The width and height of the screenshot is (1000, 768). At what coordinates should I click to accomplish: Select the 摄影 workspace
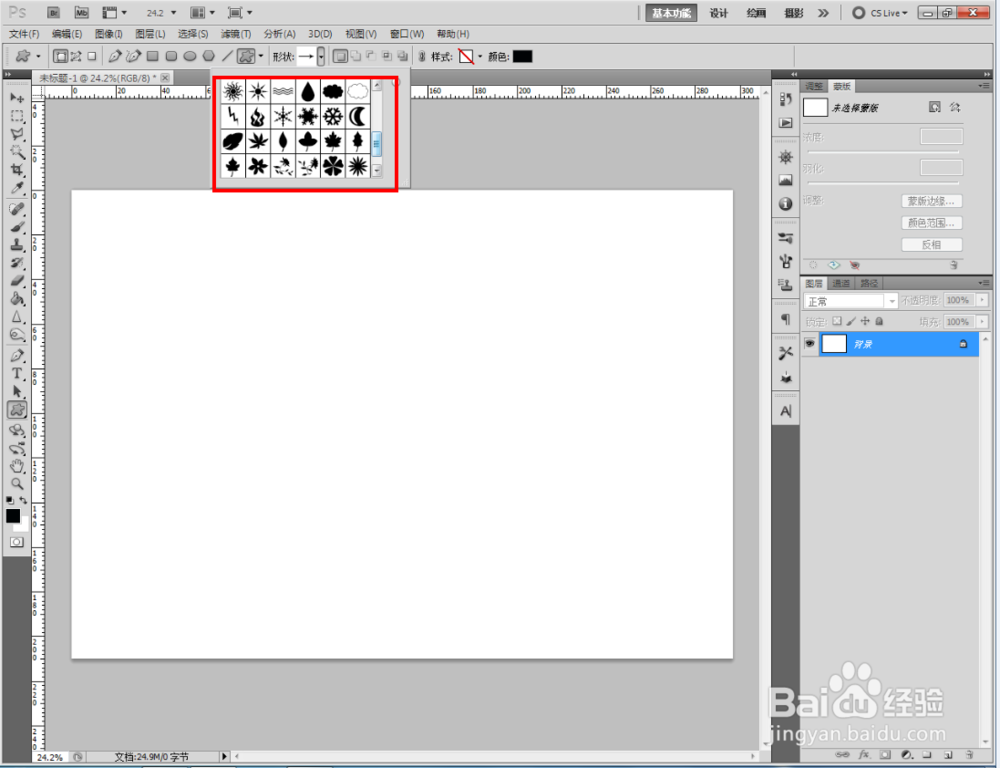pos(793,13)
